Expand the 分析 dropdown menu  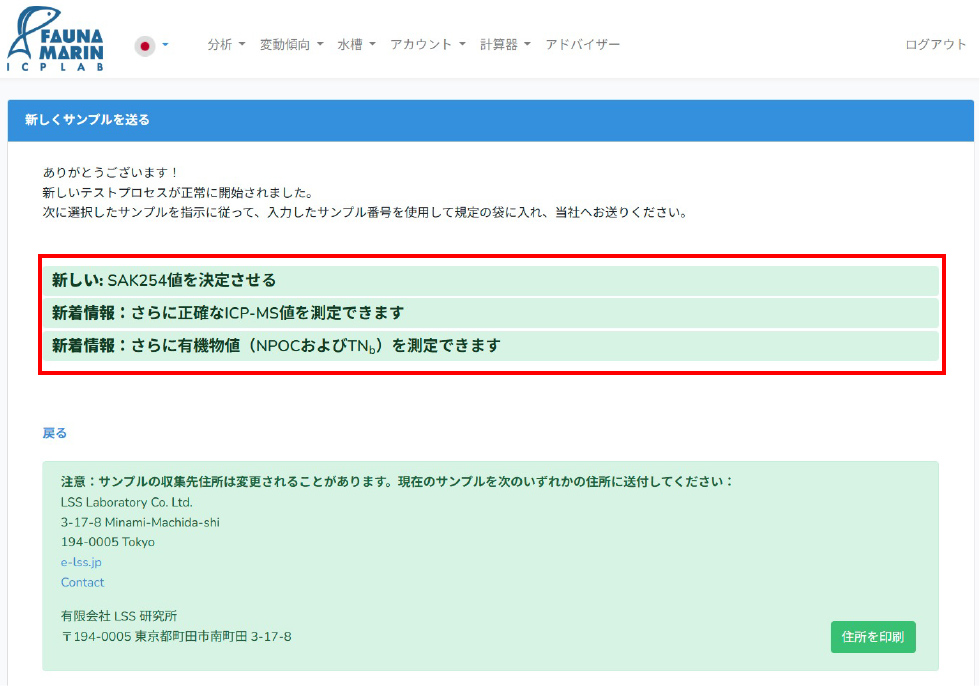(226, 45)
